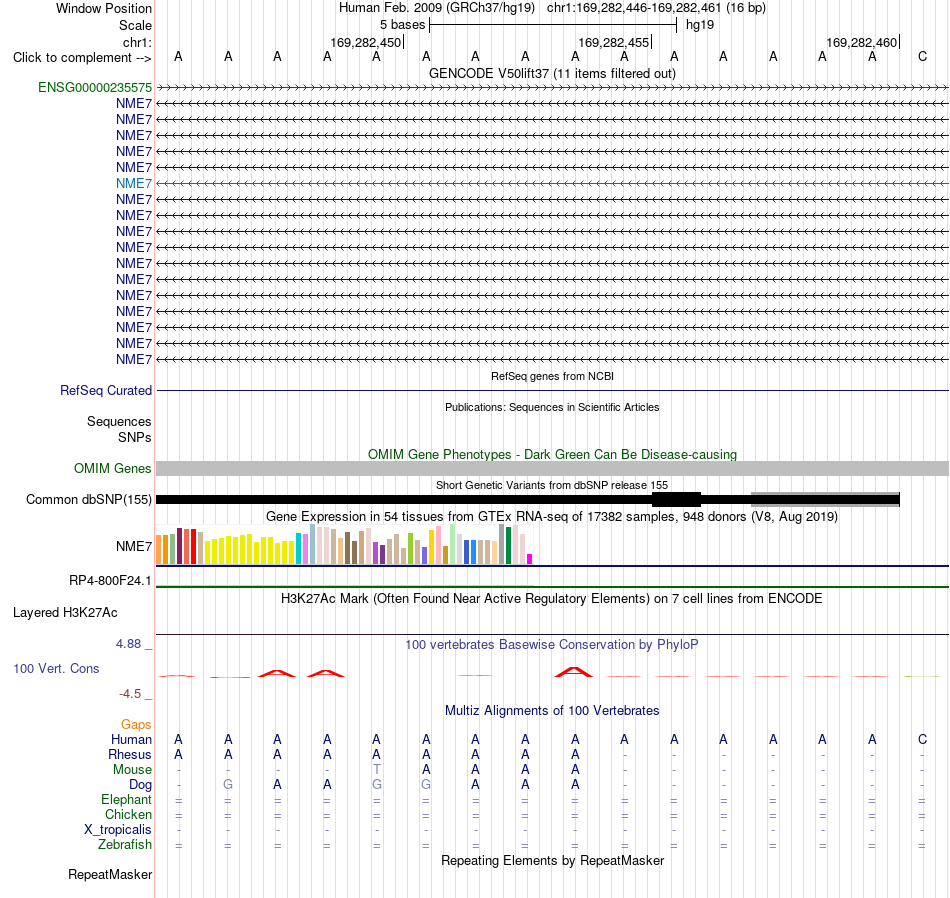Click the OMIM Genes track label
The image size is (950, 898).
pyautogui.click(x=113, y=469)
